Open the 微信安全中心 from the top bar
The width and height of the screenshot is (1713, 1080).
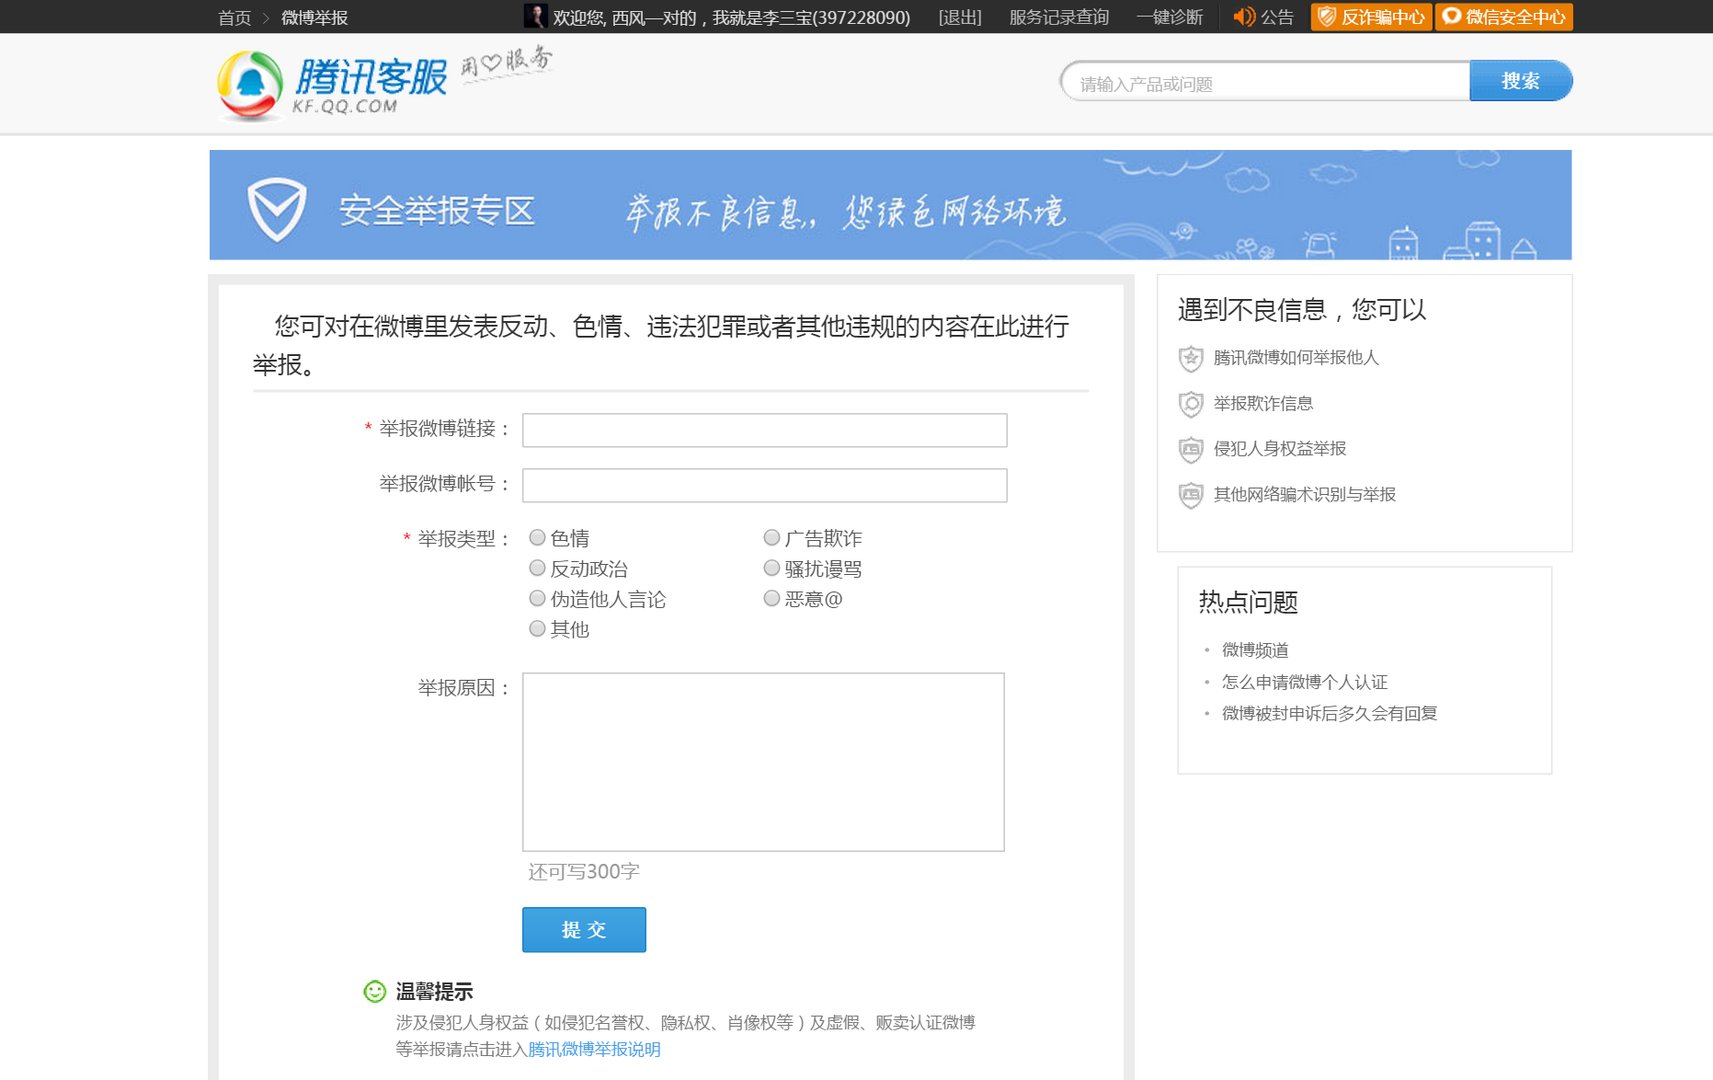click(x=1506, y=17)
